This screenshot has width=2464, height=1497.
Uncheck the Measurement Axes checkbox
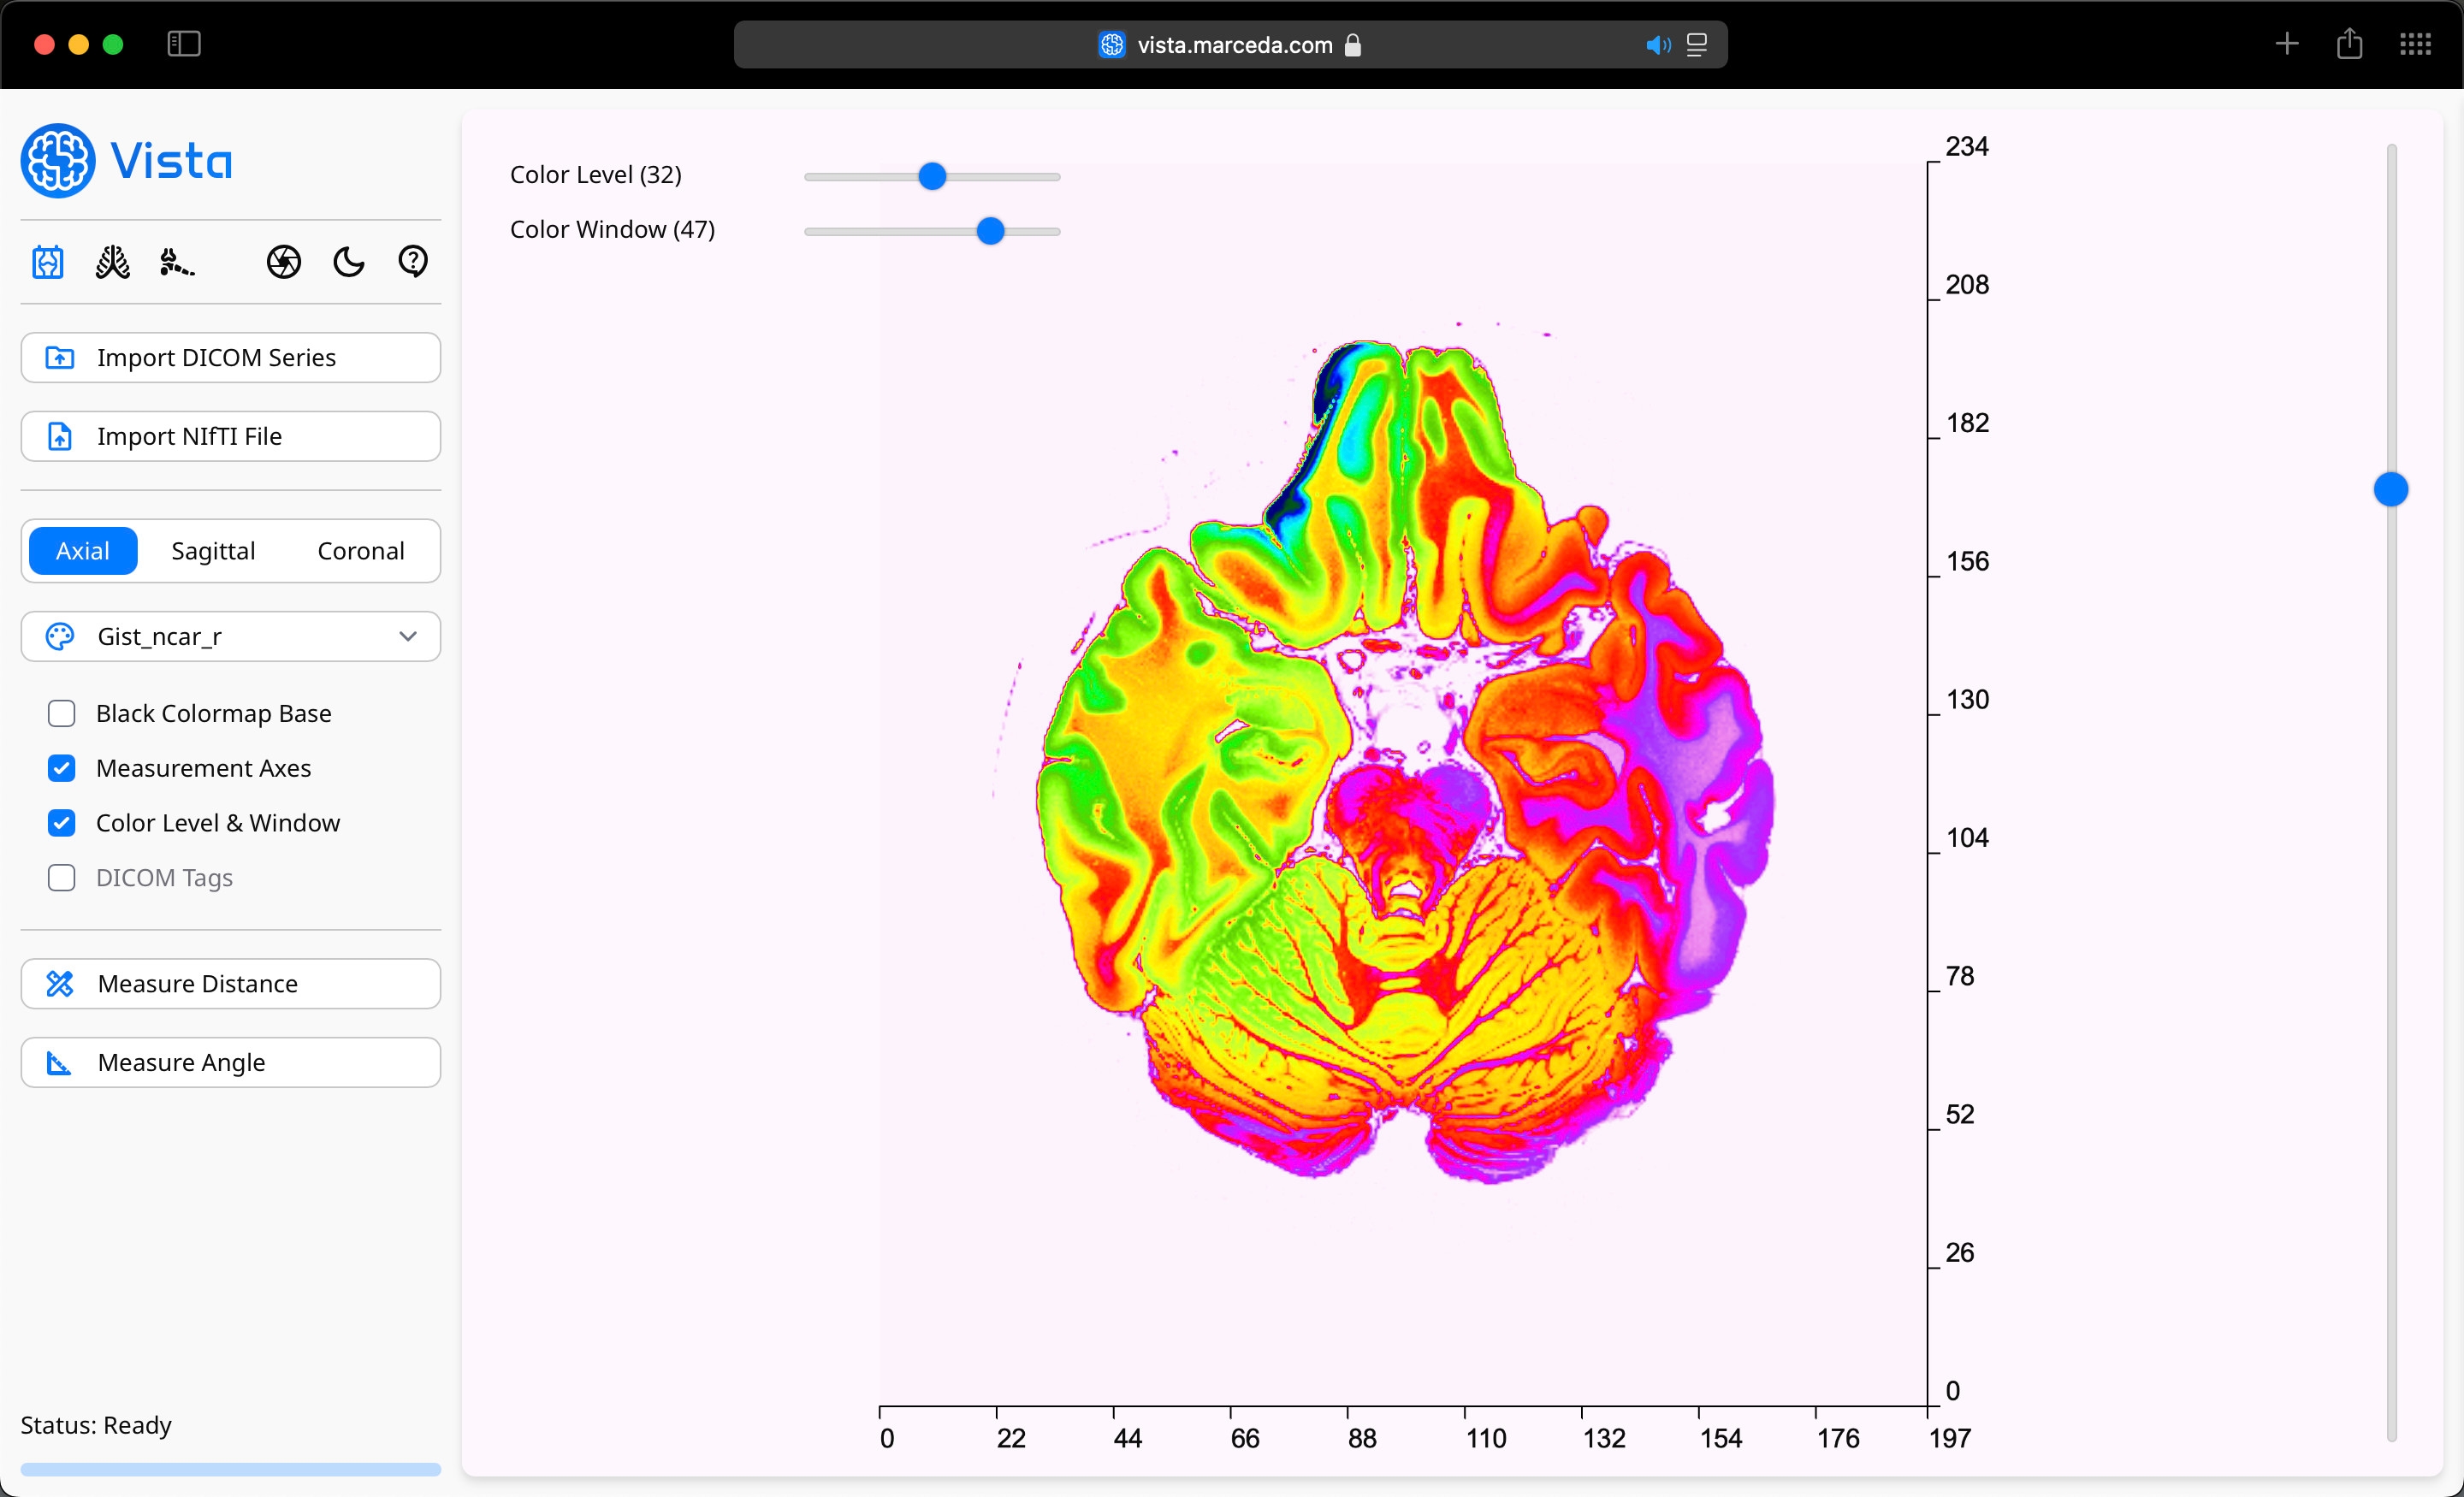62,769
